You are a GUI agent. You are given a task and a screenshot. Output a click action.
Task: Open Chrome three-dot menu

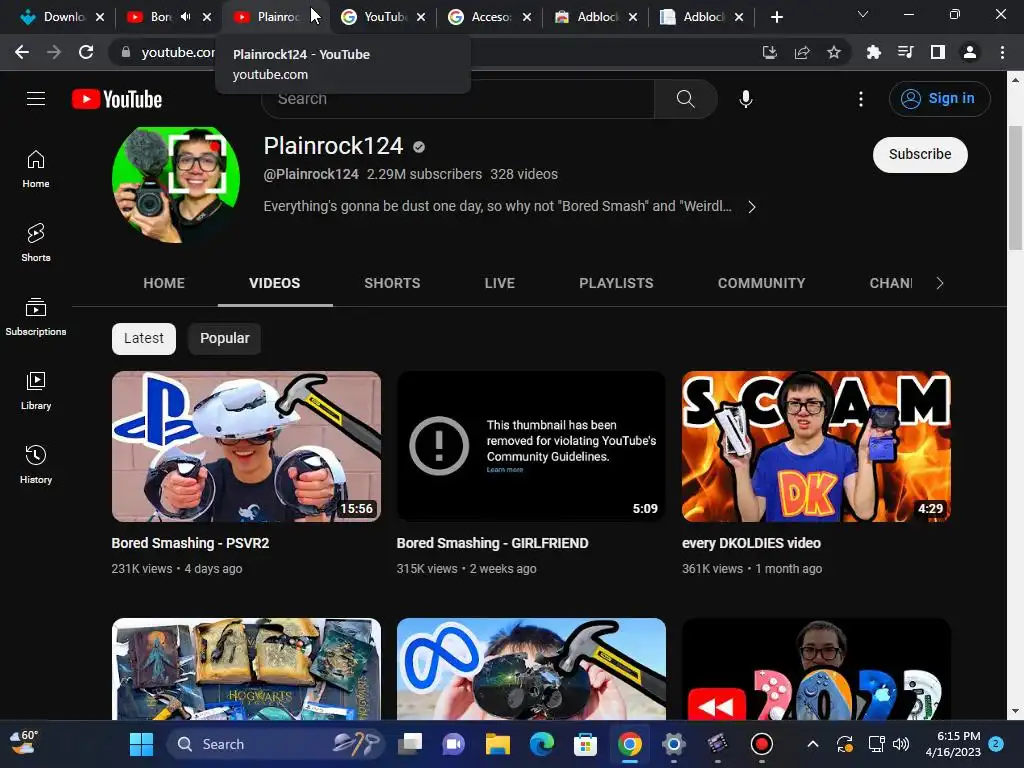(1002, 52)
